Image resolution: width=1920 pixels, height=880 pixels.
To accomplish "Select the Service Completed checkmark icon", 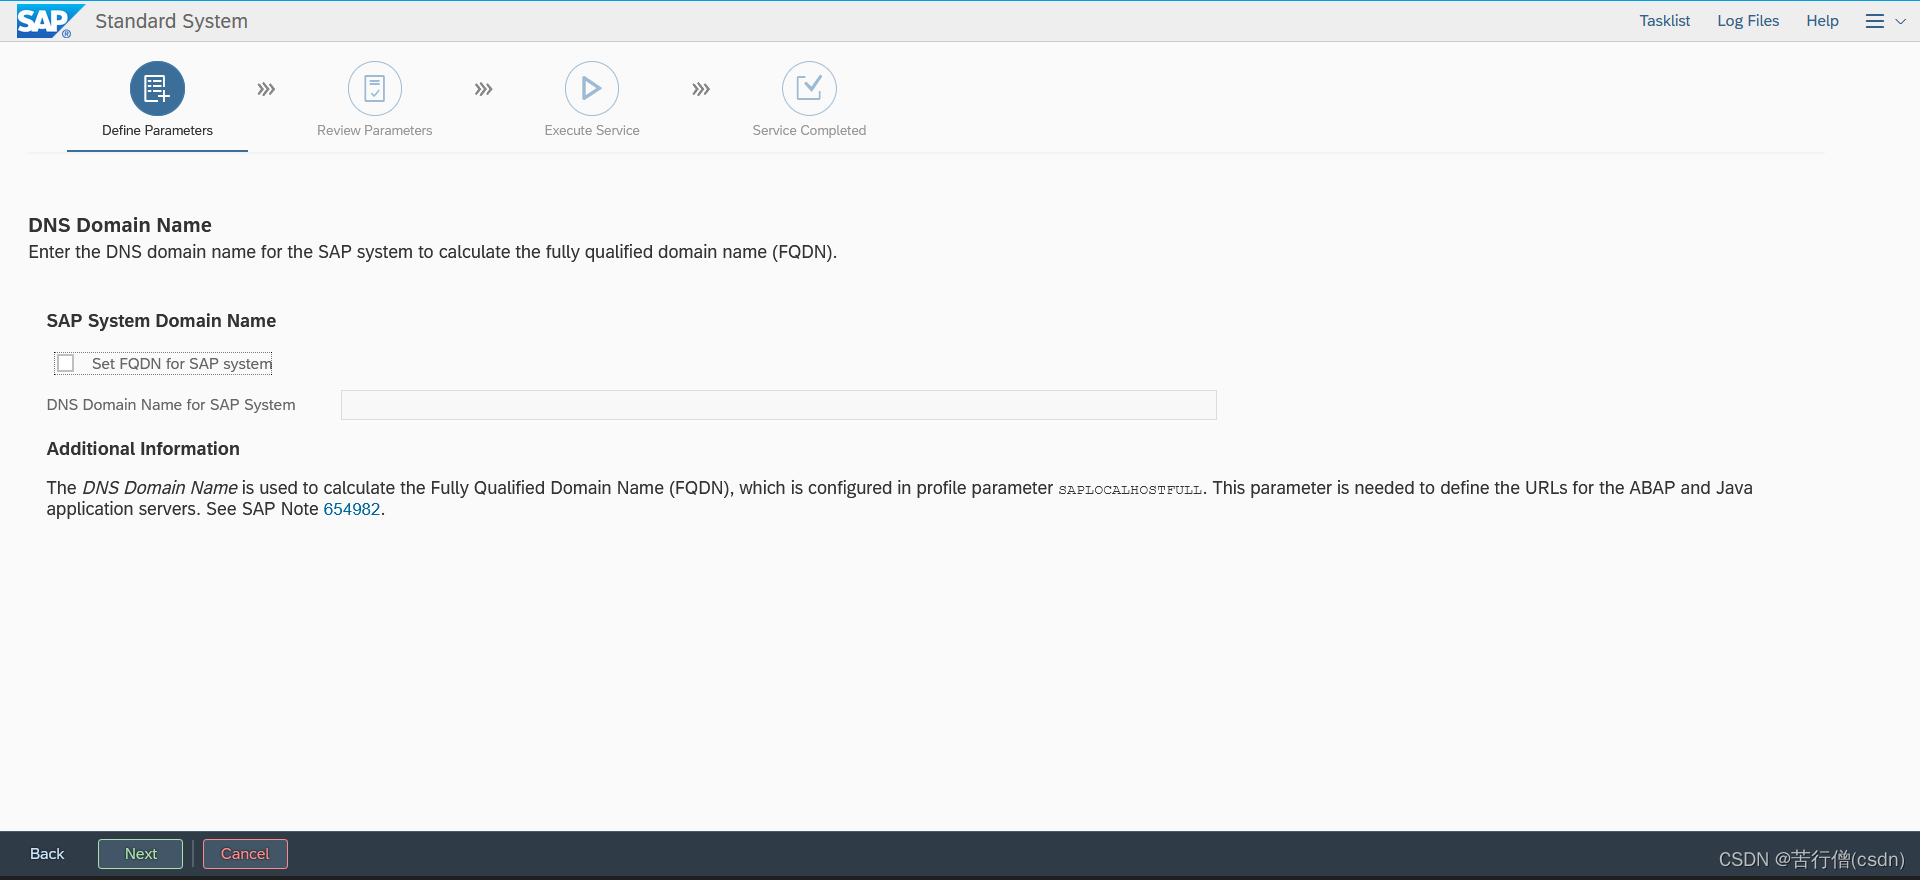I will (x=809, y=89).
